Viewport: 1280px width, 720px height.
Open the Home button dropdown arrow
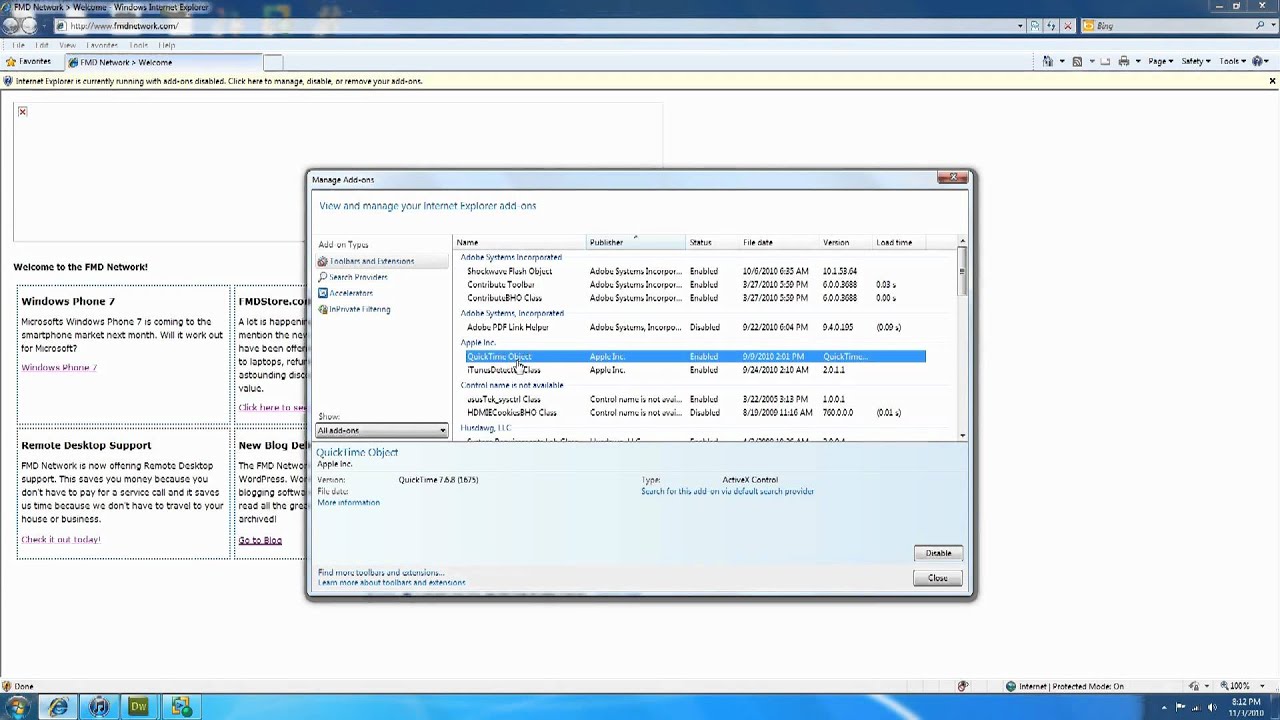pos(1060,61)
